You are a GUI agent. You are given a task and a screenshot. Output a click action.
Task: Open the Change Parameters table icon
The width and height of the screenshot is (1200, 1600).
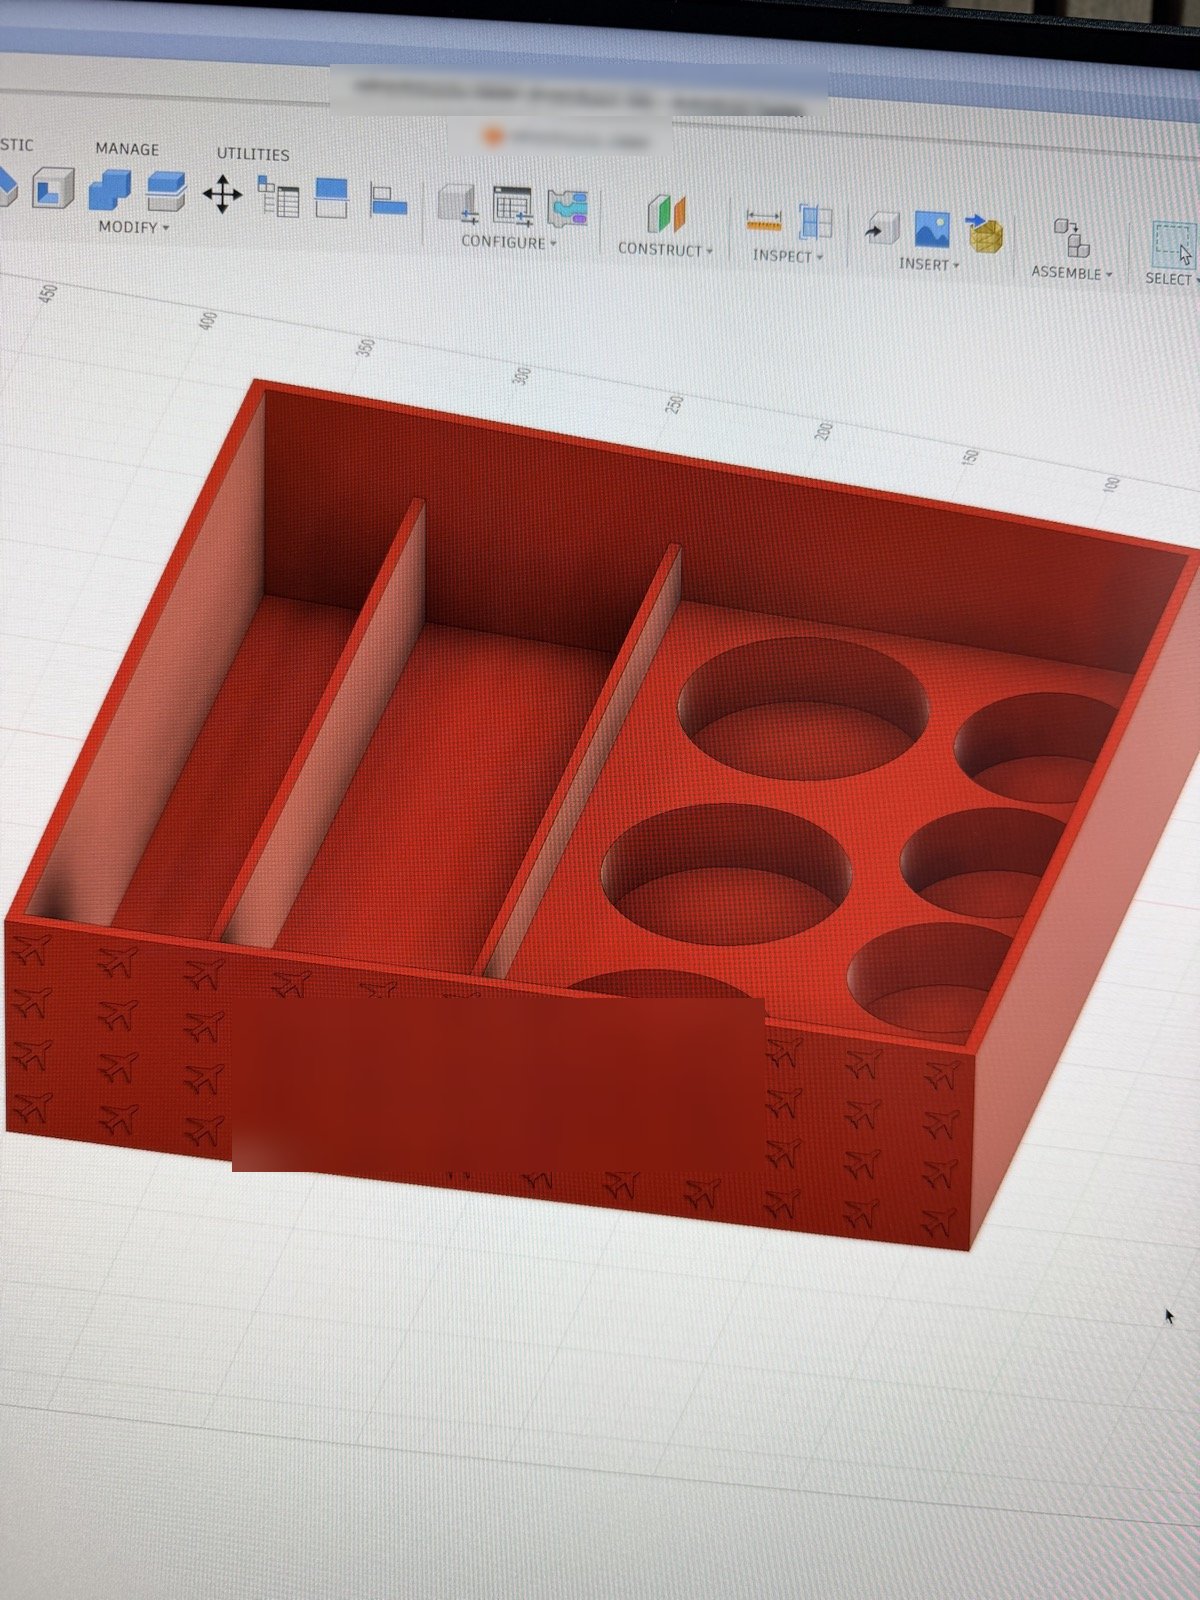click(278, 196)
